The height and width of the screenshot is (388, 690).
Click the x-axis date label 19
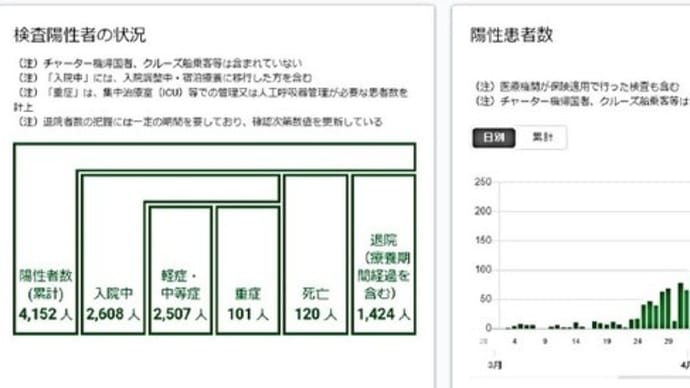(607, 341)
